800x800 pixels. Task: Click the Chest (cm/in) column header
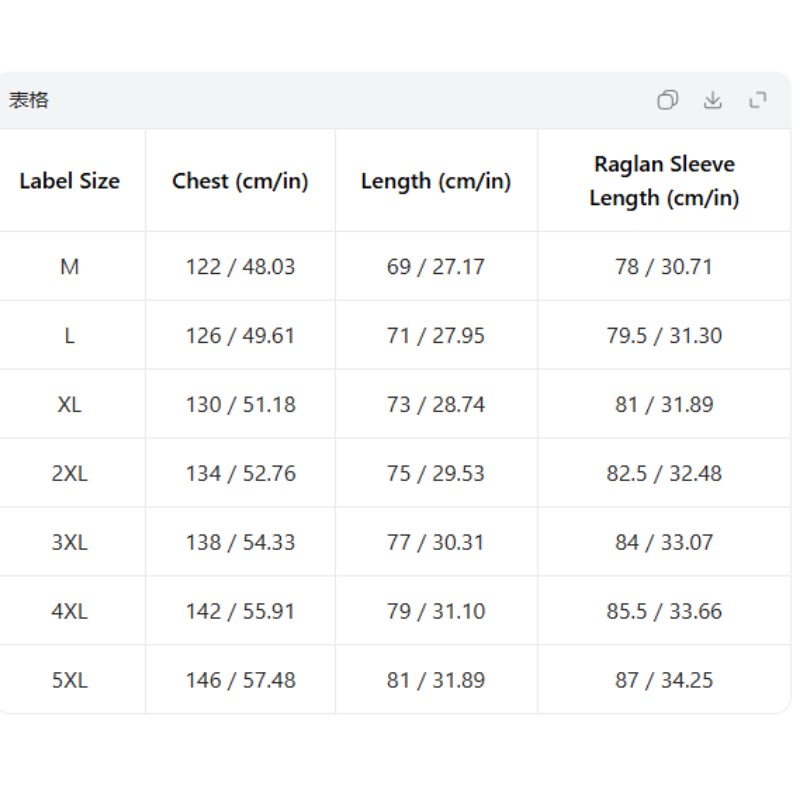point(240,181)
